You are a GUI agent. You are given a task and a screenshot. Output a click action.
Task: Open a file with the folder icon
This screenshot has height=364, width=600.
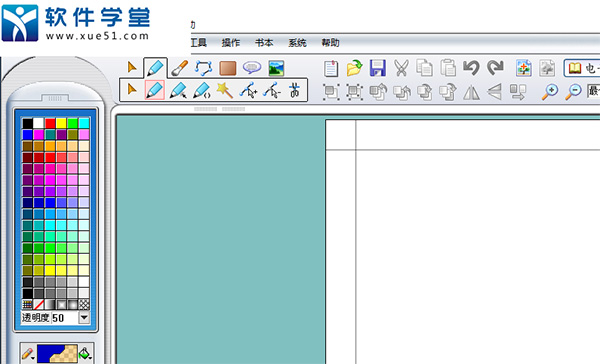pos(354,68)
